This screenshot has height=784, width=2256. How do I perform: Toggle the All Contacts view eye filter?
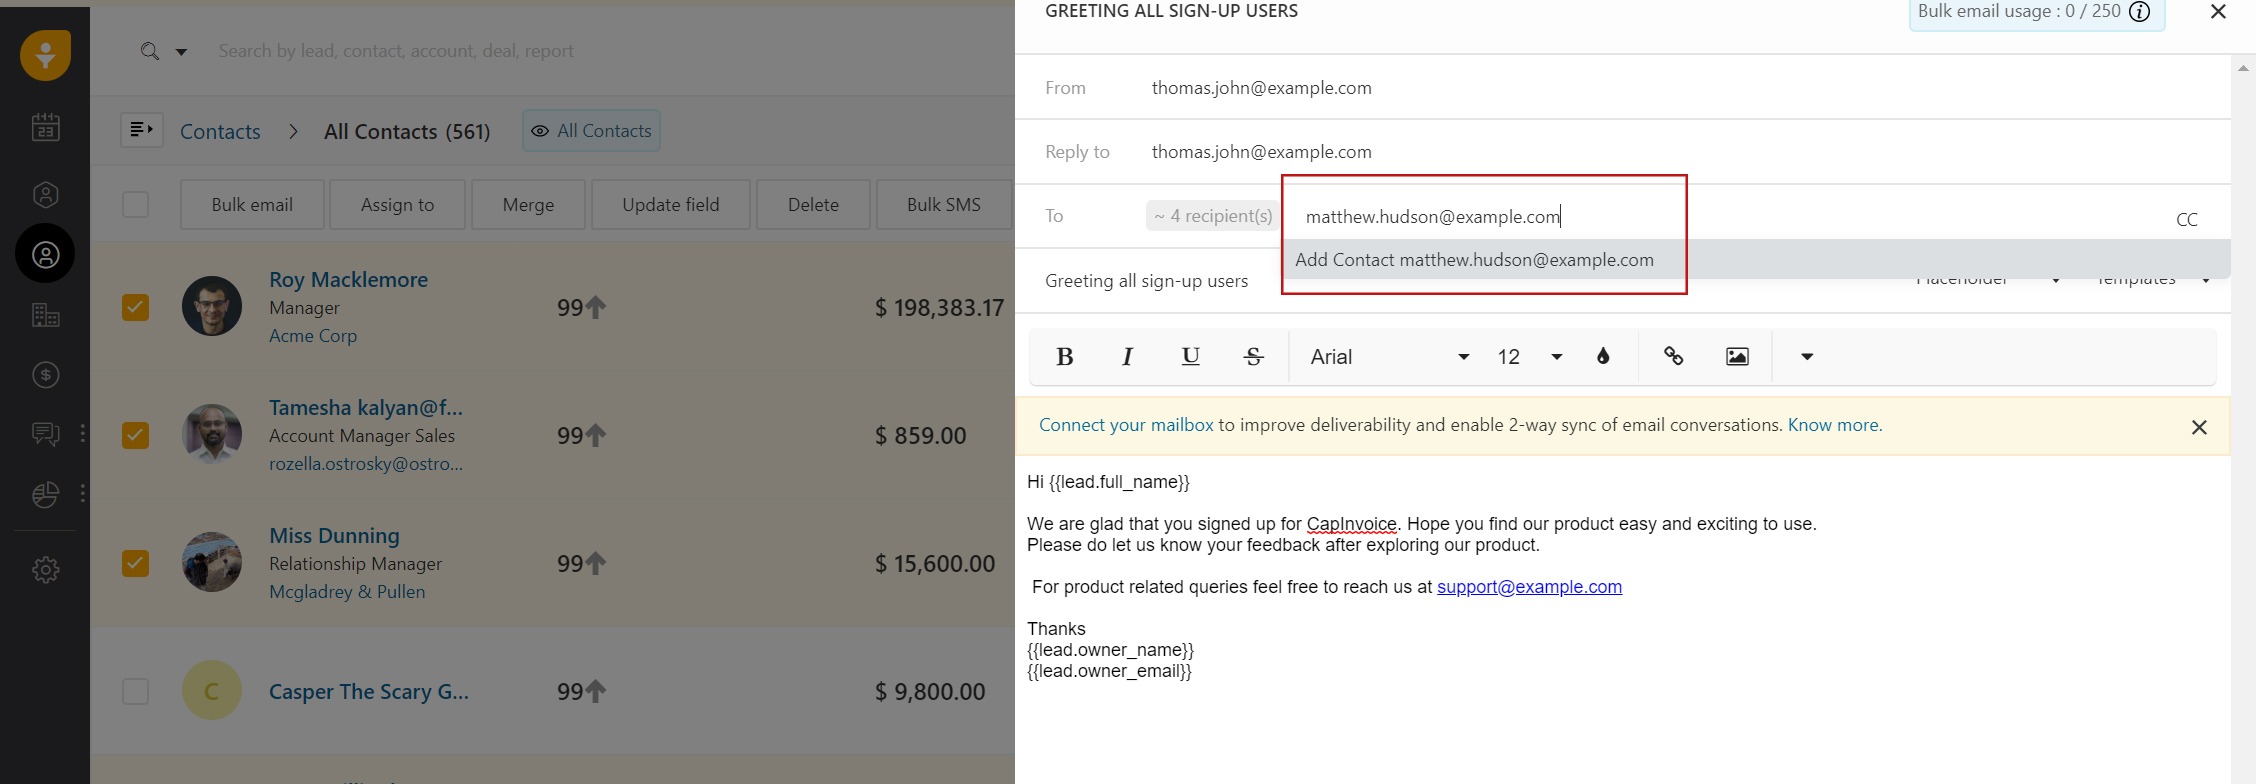(x=591, y=131)
